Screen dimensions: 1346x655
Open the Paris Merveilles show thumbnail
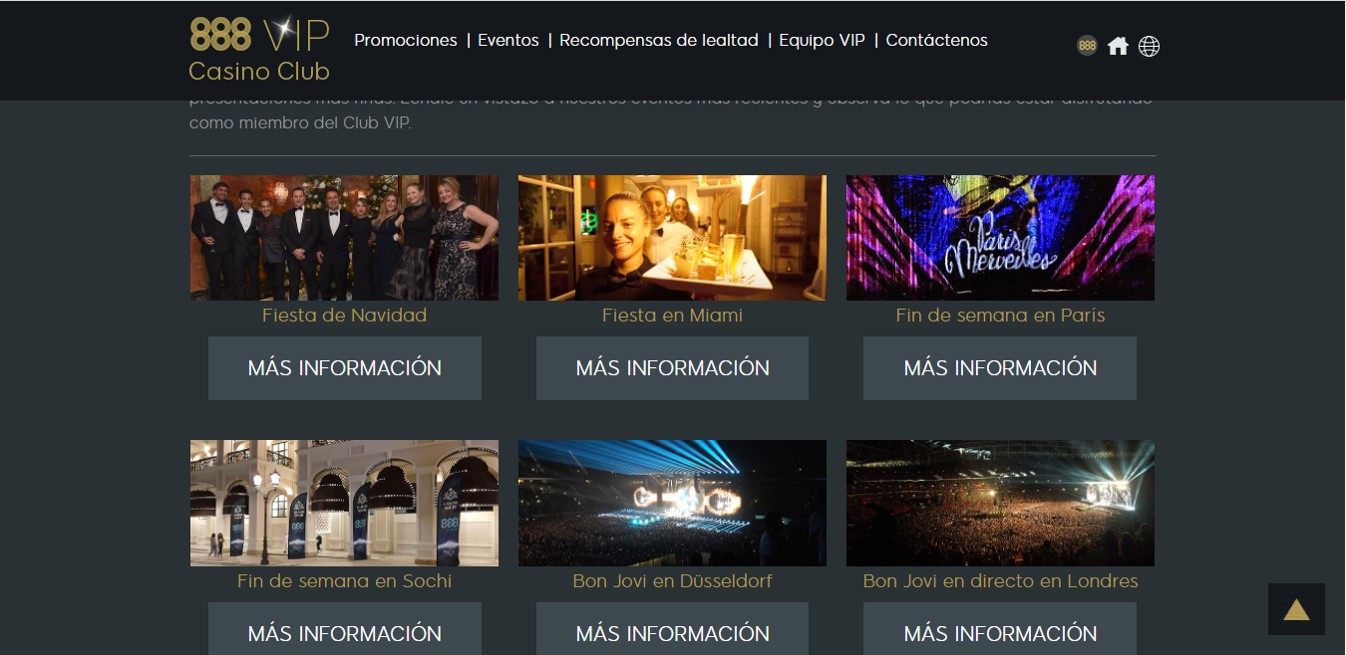point(1000,238)
